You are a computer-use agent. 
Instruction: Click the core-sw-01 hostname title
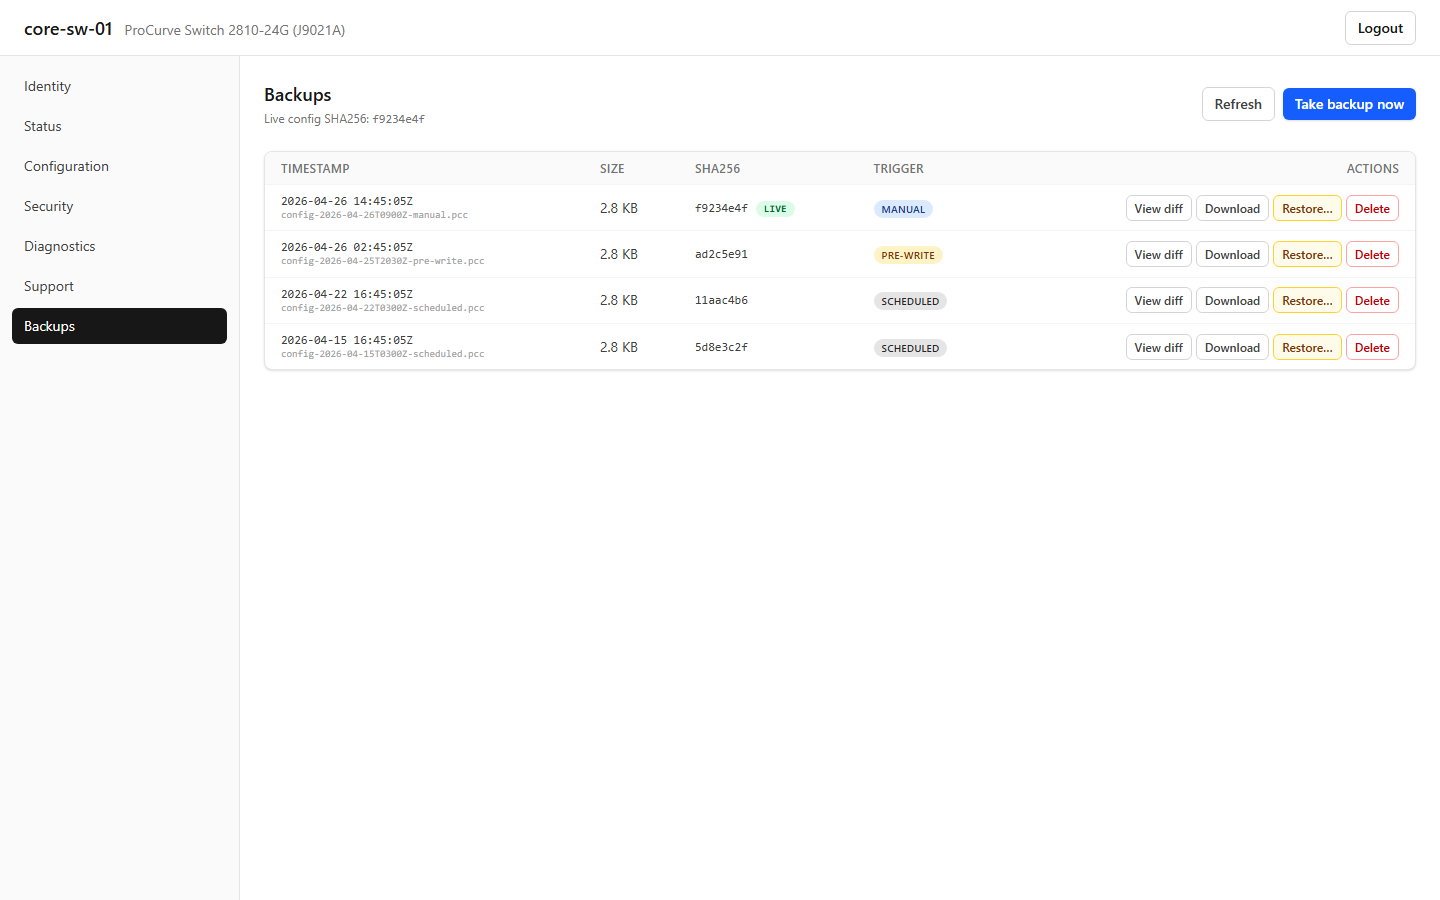click(68, 29)
